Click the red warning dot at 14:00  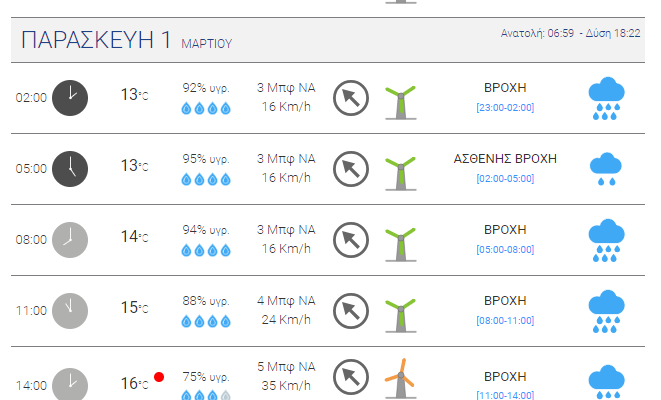[x=159, y=377]
